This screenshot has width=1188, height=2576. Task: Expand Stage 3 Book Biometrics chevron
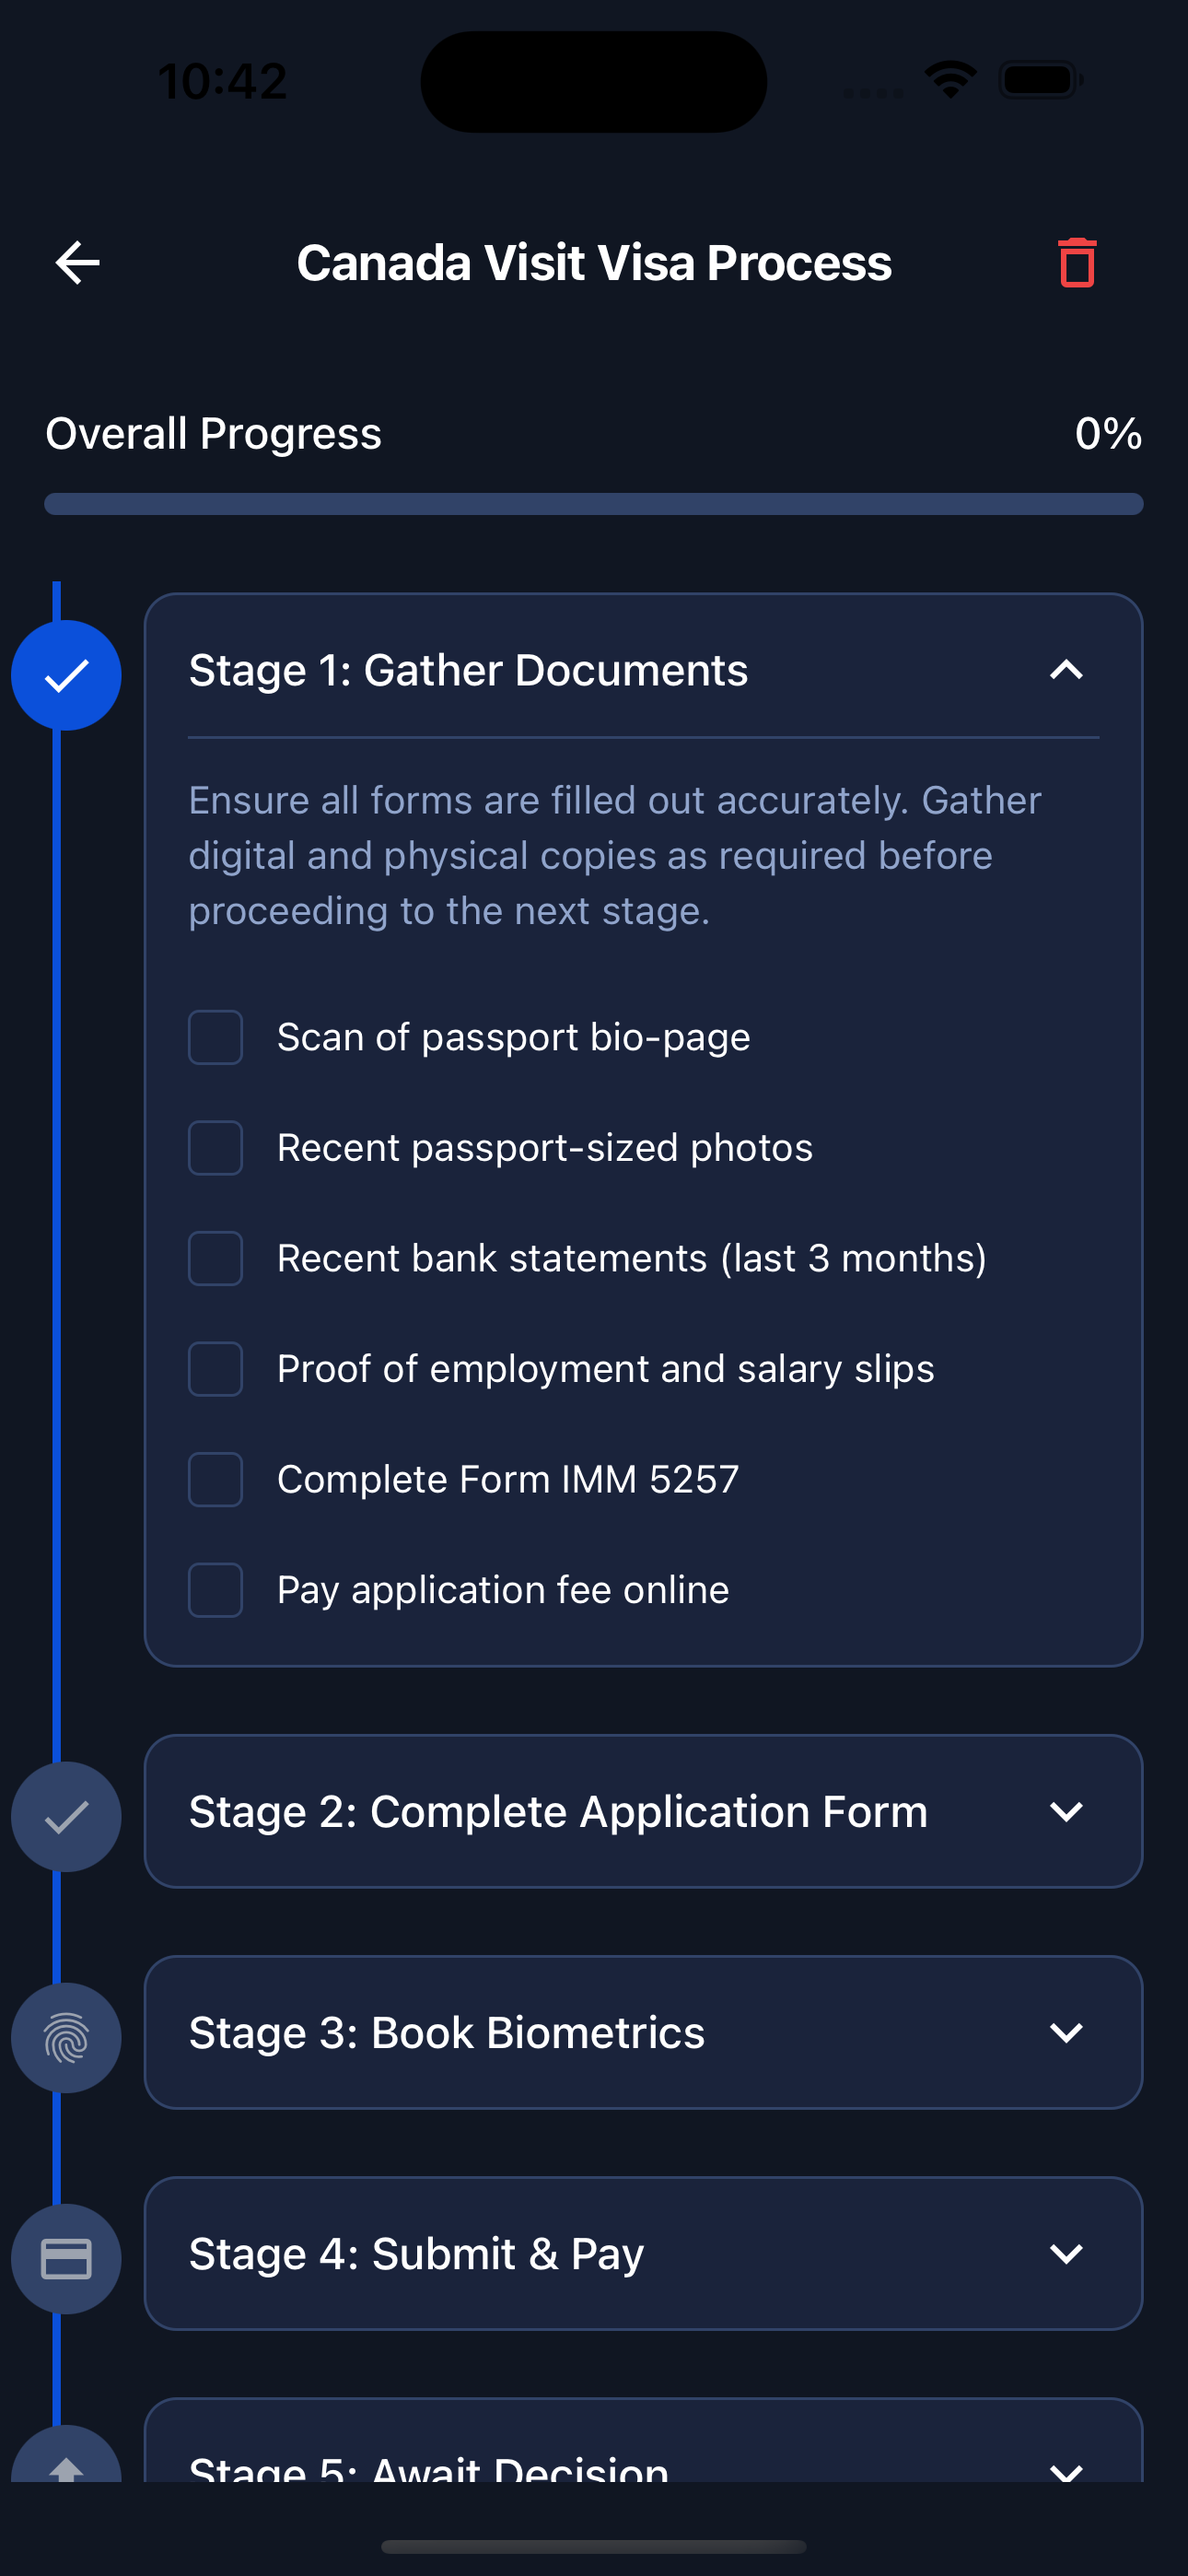[1066, 2032]
